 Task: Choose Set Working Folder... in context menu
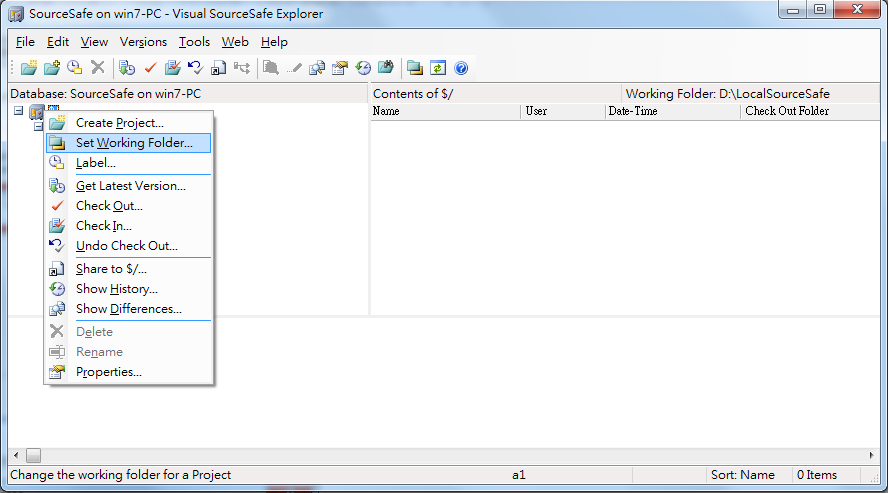click(x=134, y=143)
